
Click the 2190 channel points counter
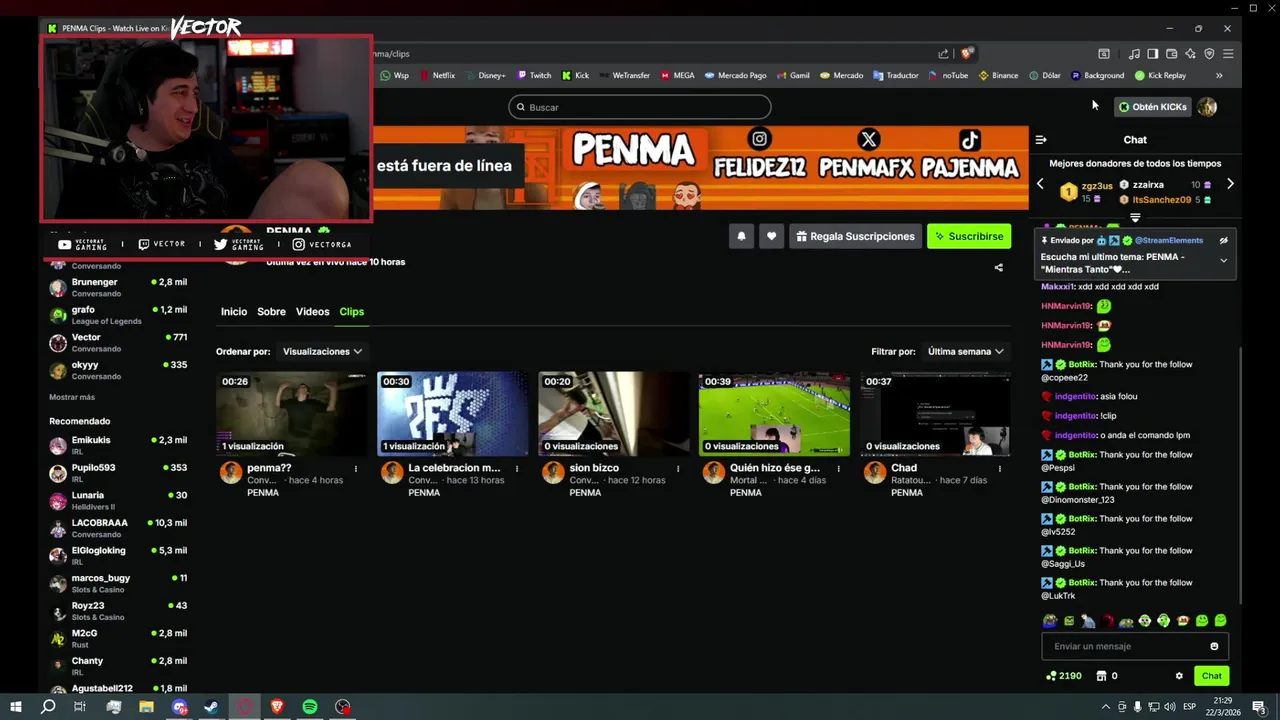tap(1064, 676)
